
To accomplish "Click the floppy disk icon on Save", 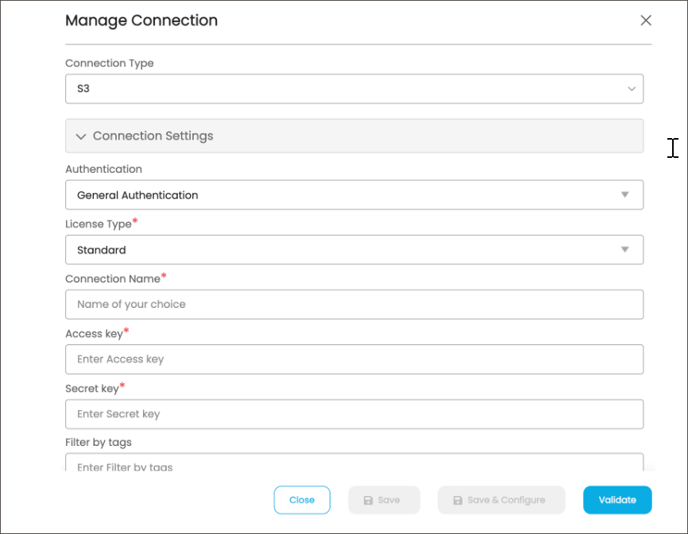I will [x=368, y=500].
